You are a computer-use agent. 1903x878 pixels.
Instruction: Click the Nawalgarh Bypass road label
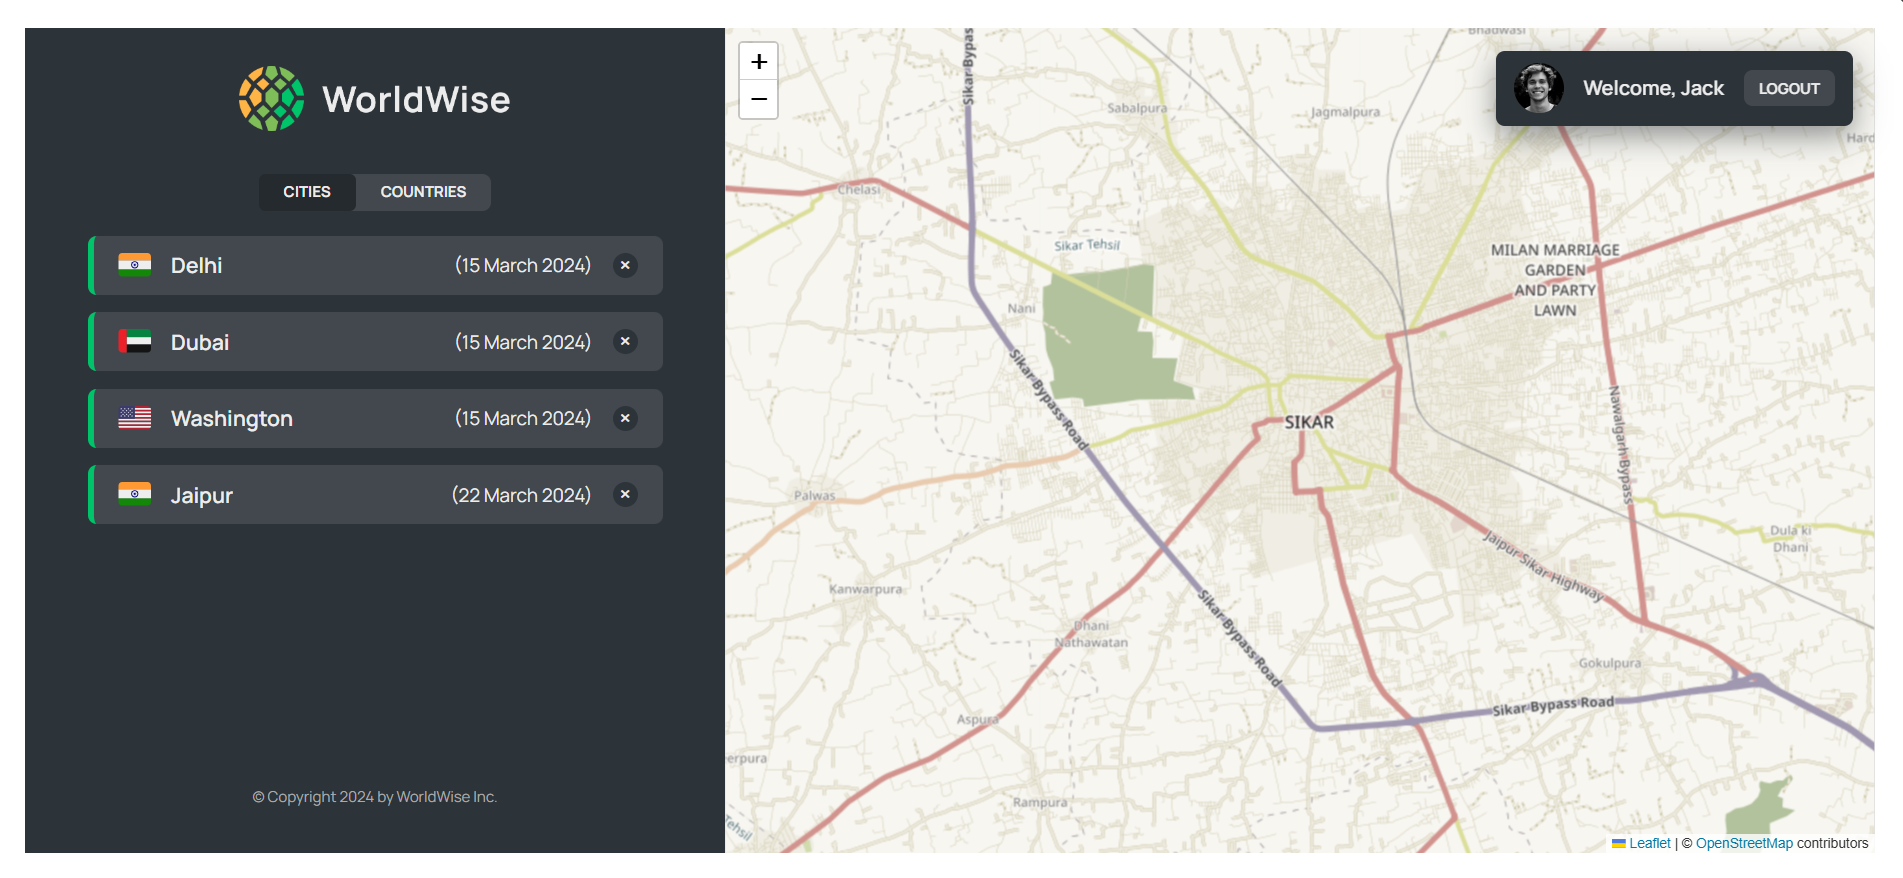click(x=1620, y=445)
